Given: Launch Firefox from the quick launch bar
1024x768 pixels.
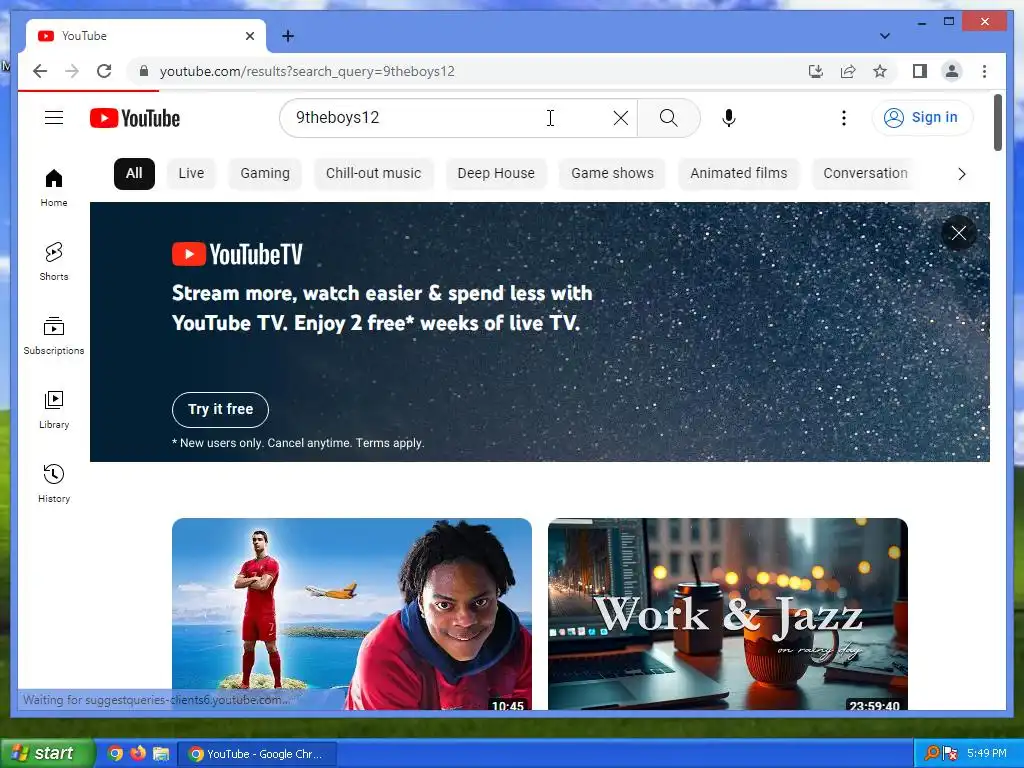Looking at the screenshot, I should coord(138,753).
